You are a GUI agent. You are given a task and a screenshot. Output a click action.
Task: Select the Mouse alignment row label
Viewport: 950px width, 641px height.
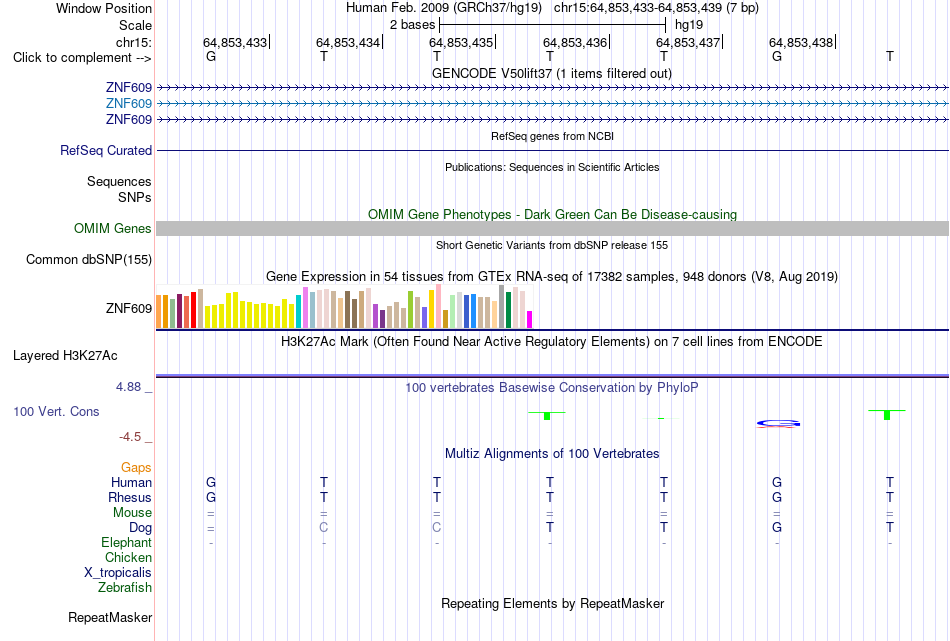pos(132,513)
